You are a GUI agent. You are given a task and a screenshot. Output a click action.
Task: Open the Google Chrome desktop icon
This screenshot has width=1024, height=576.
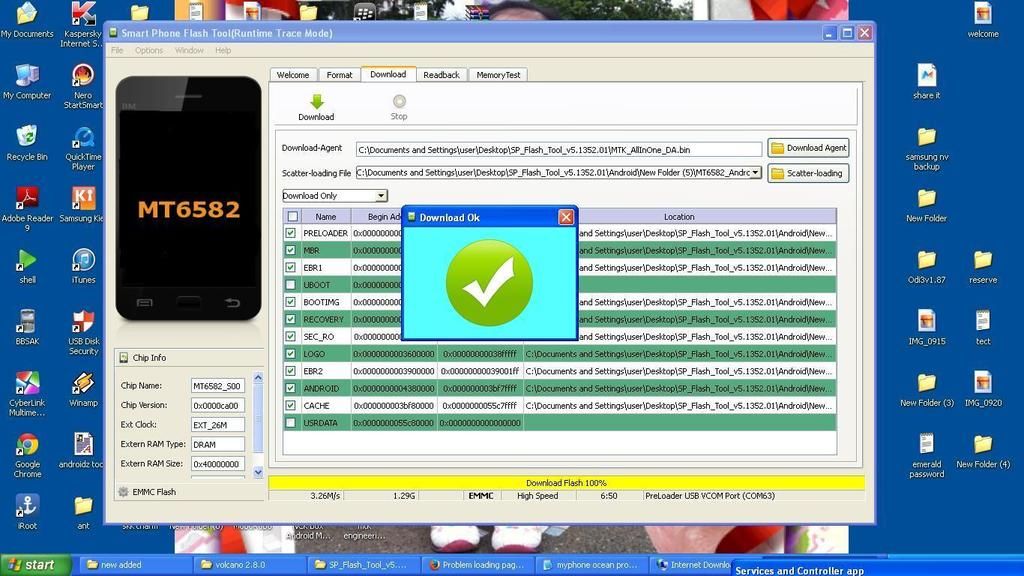click(27, 447)
